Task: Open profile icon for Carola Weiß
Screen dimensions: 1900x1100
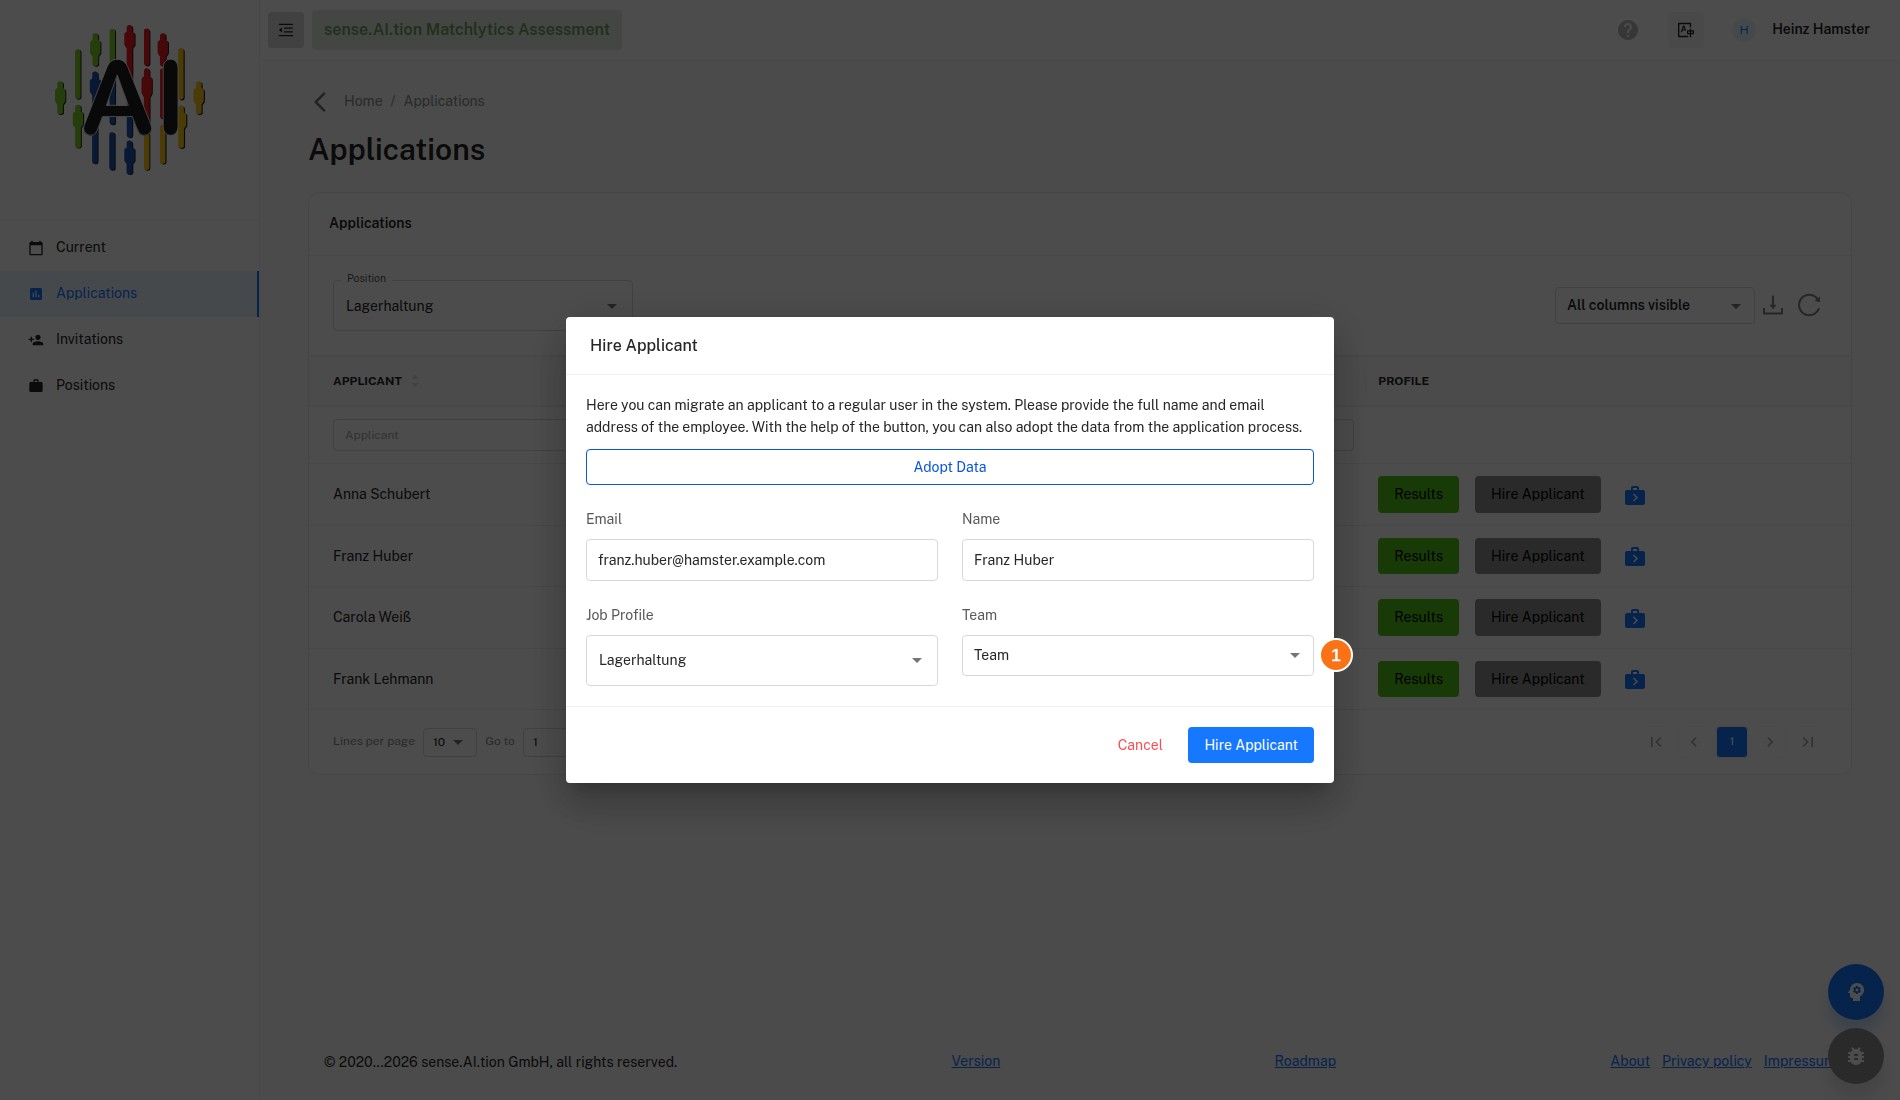Action: 1635,618
